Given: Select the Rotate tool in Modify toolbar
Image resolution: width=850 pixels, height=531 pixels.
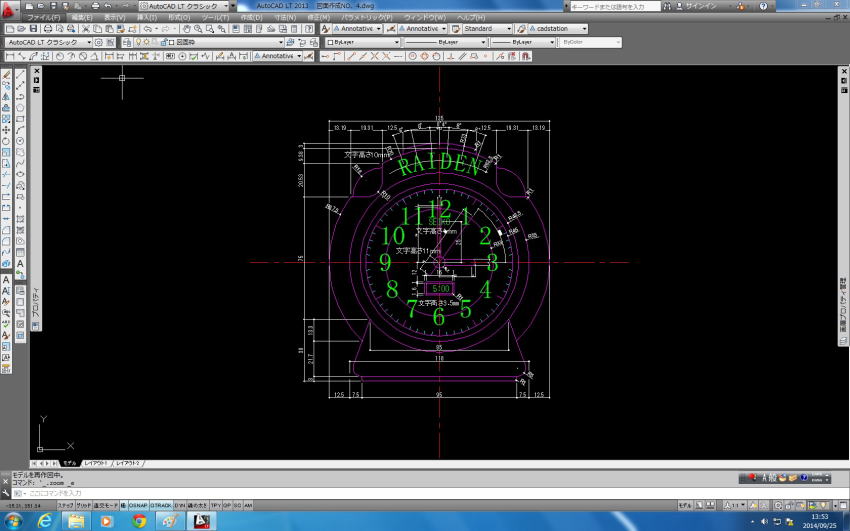Looking at the screenshot, I should 7,141.
